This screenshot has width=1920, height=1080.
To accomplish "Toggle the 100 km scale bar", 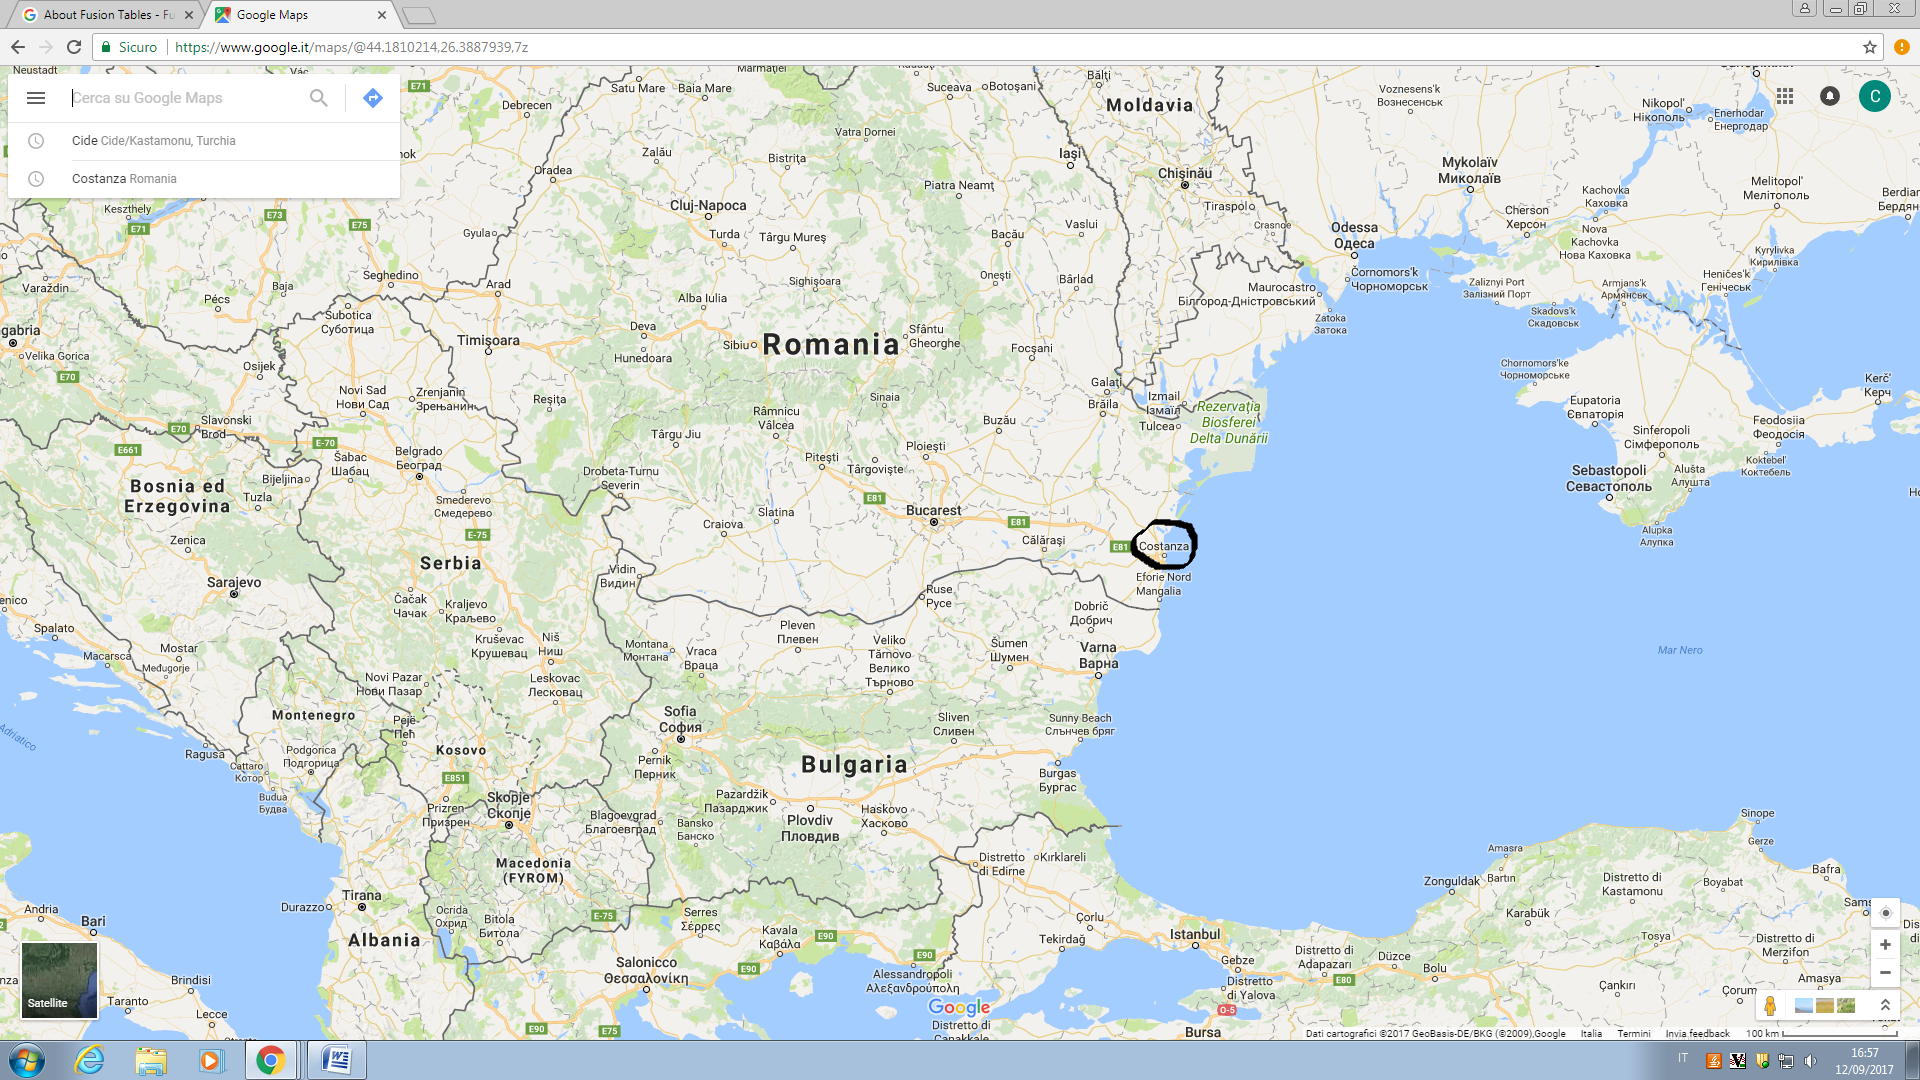I will click(1820, 1034).
